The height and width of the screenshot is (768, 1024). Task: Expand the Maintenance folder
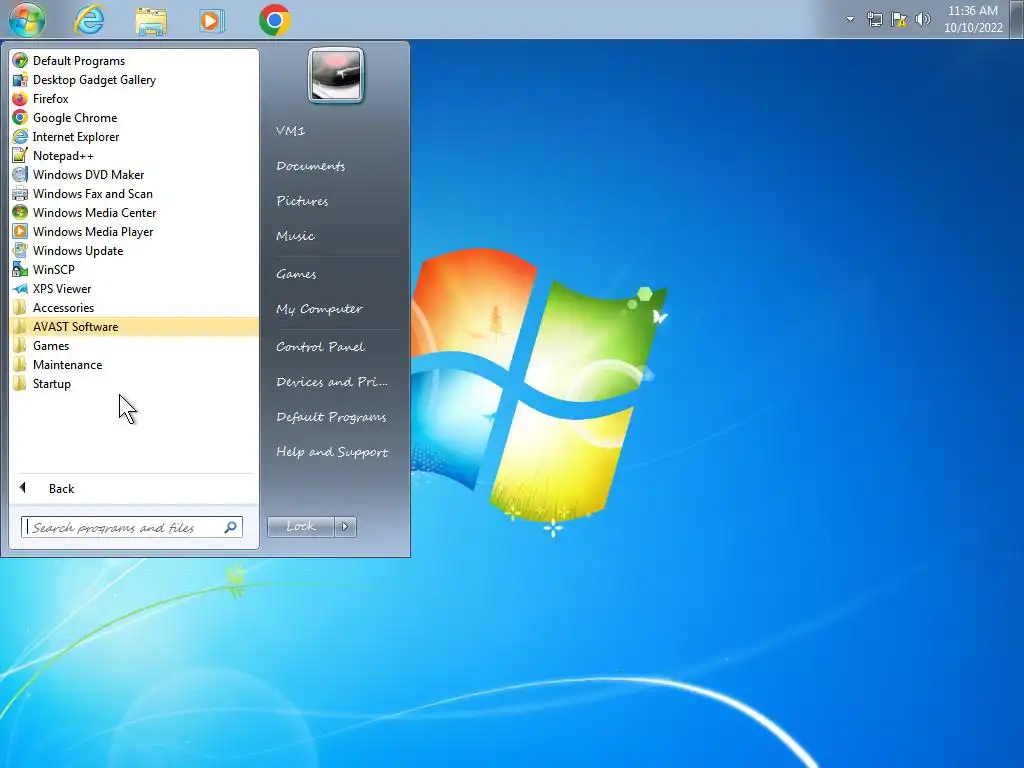[134, 364]
